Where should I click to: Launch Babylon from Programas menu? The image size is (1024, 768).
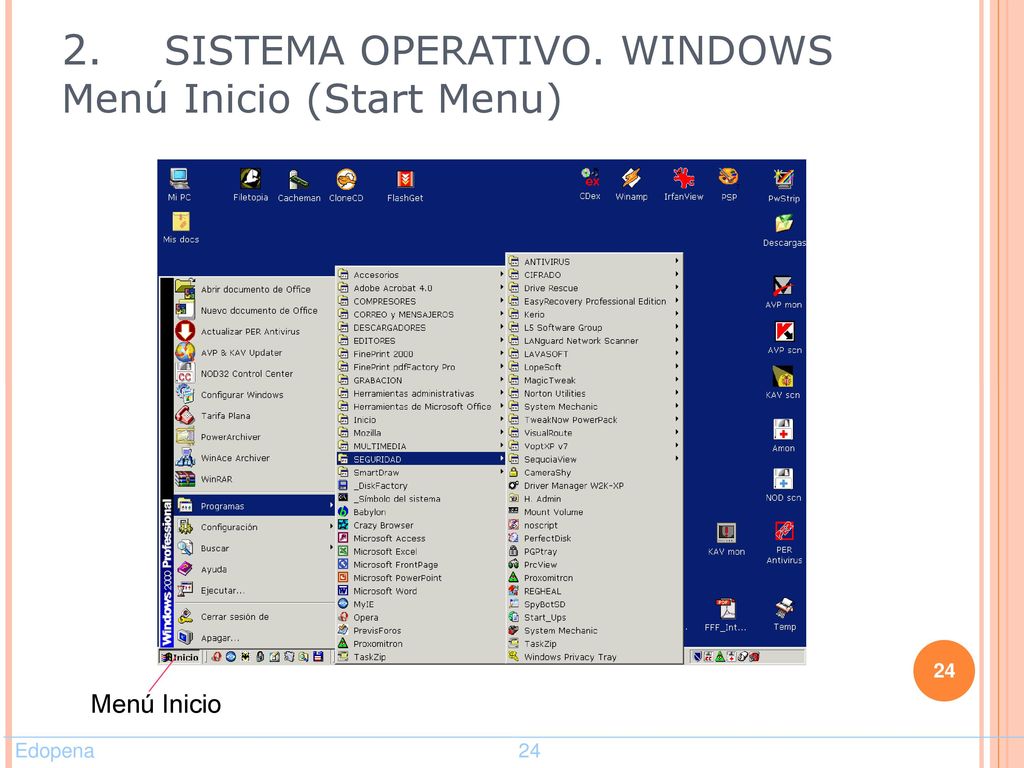pos(421,512)
